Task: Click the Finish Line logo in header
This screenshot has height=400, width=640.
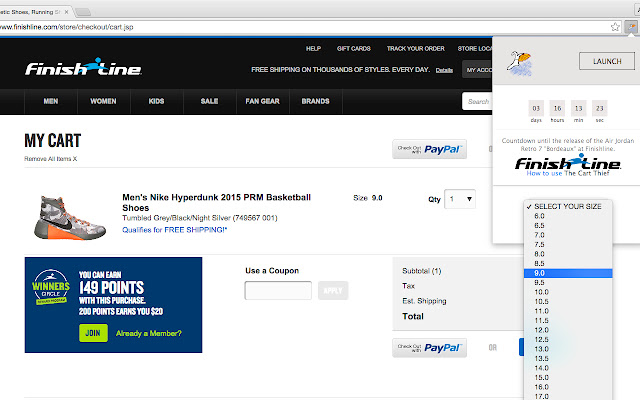Action: coord(83,67)
